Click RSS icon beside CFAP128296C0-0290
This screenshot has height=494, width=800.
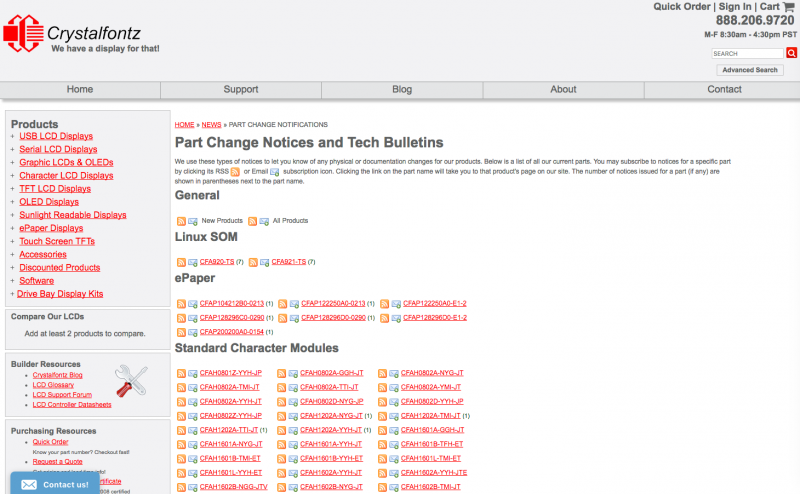(x=181, y=318)
